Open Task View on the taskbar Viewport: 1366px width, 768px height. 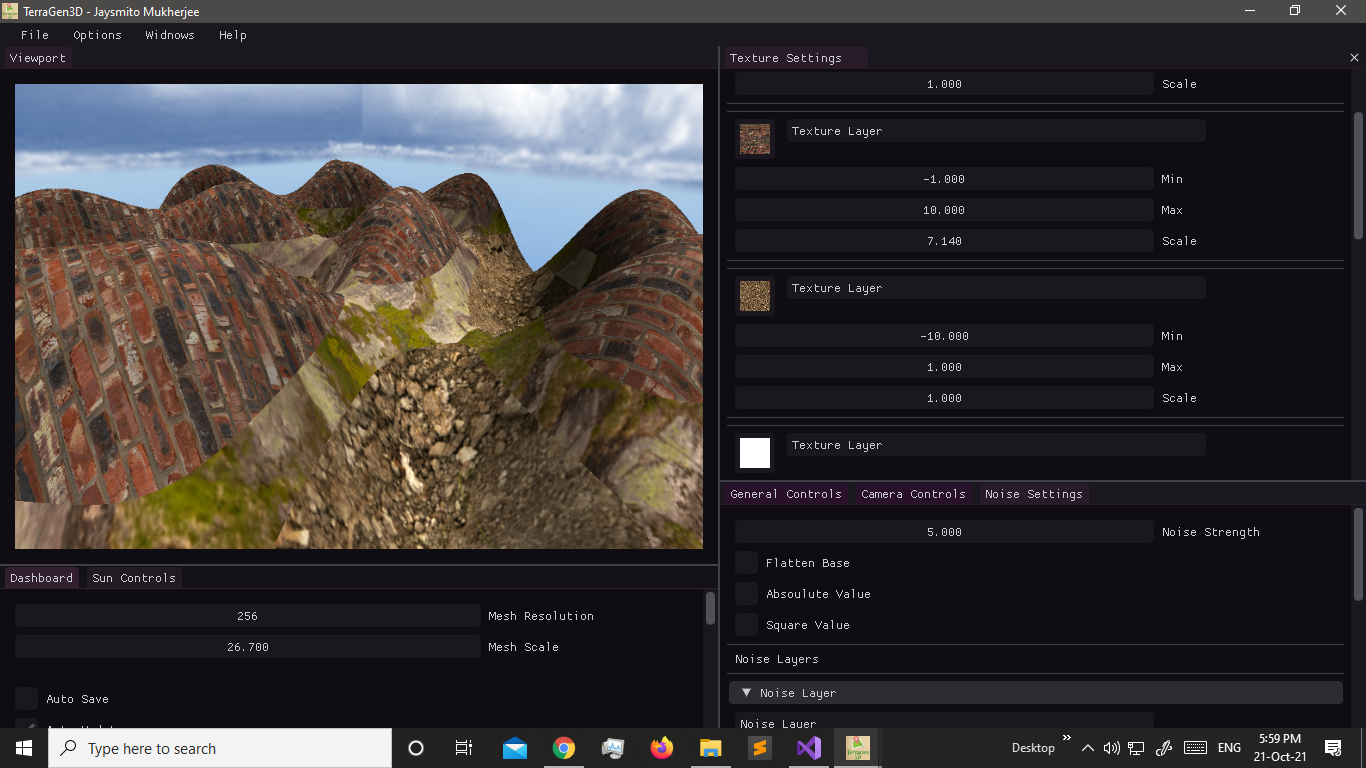pos(464,748)
